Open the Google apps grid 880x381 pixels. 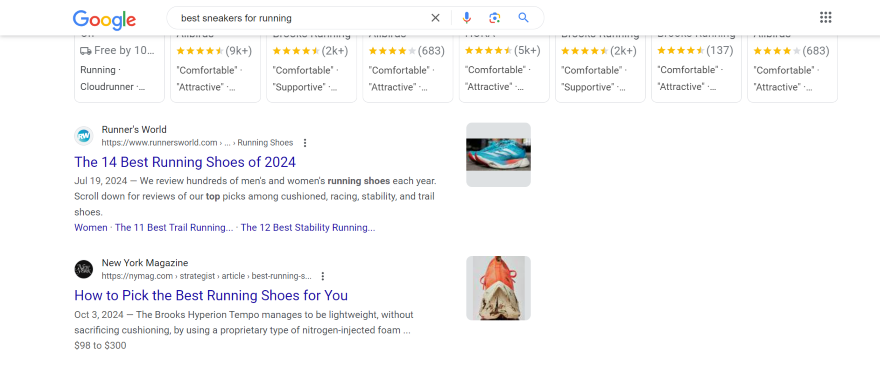(826, 17)
